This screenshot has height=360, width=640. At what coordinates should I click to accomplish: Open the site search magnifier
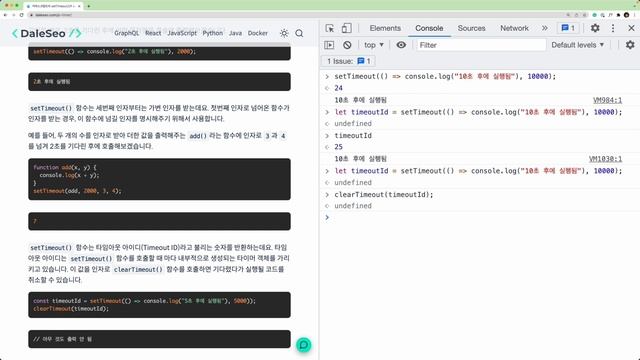pyautogui.click(x=299, y=33)
